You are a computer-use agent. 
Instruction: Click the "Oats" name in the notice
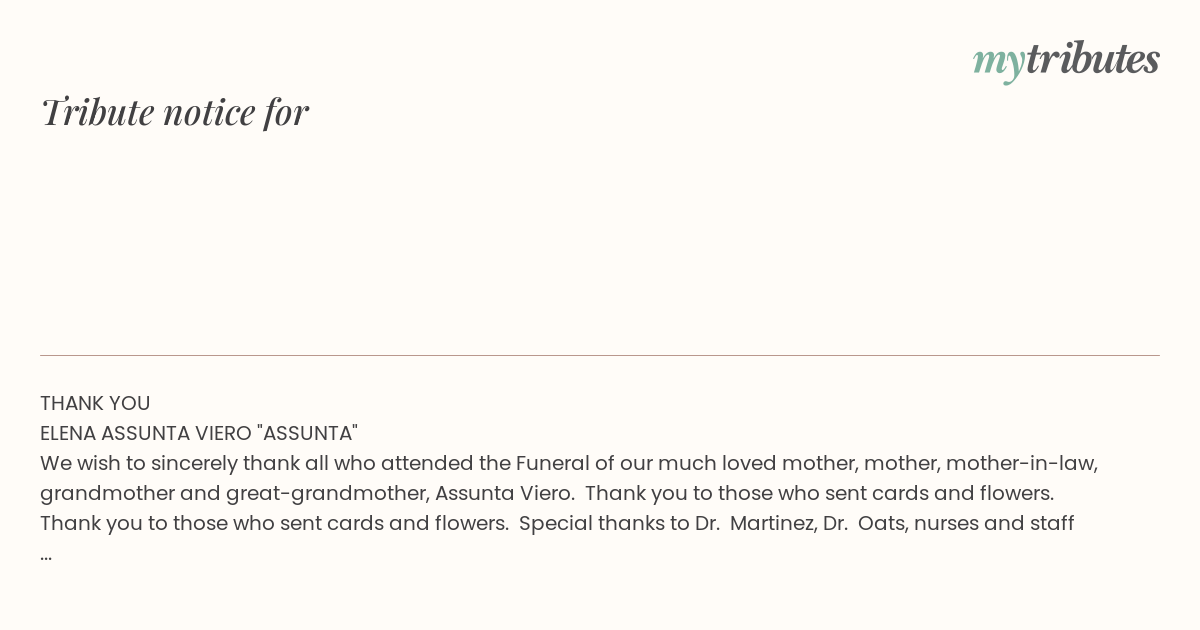pyautogui.click(x=881, y=523)
